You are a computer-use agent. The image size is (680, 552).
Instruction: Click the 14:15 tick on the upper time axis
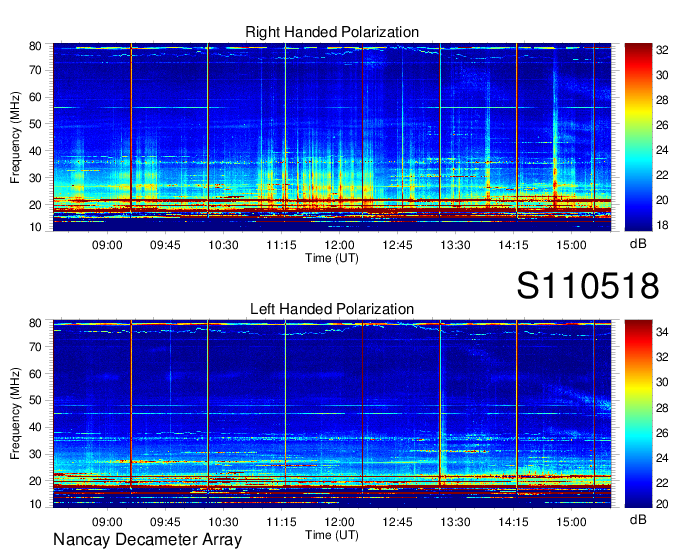(x=513, y=245)
